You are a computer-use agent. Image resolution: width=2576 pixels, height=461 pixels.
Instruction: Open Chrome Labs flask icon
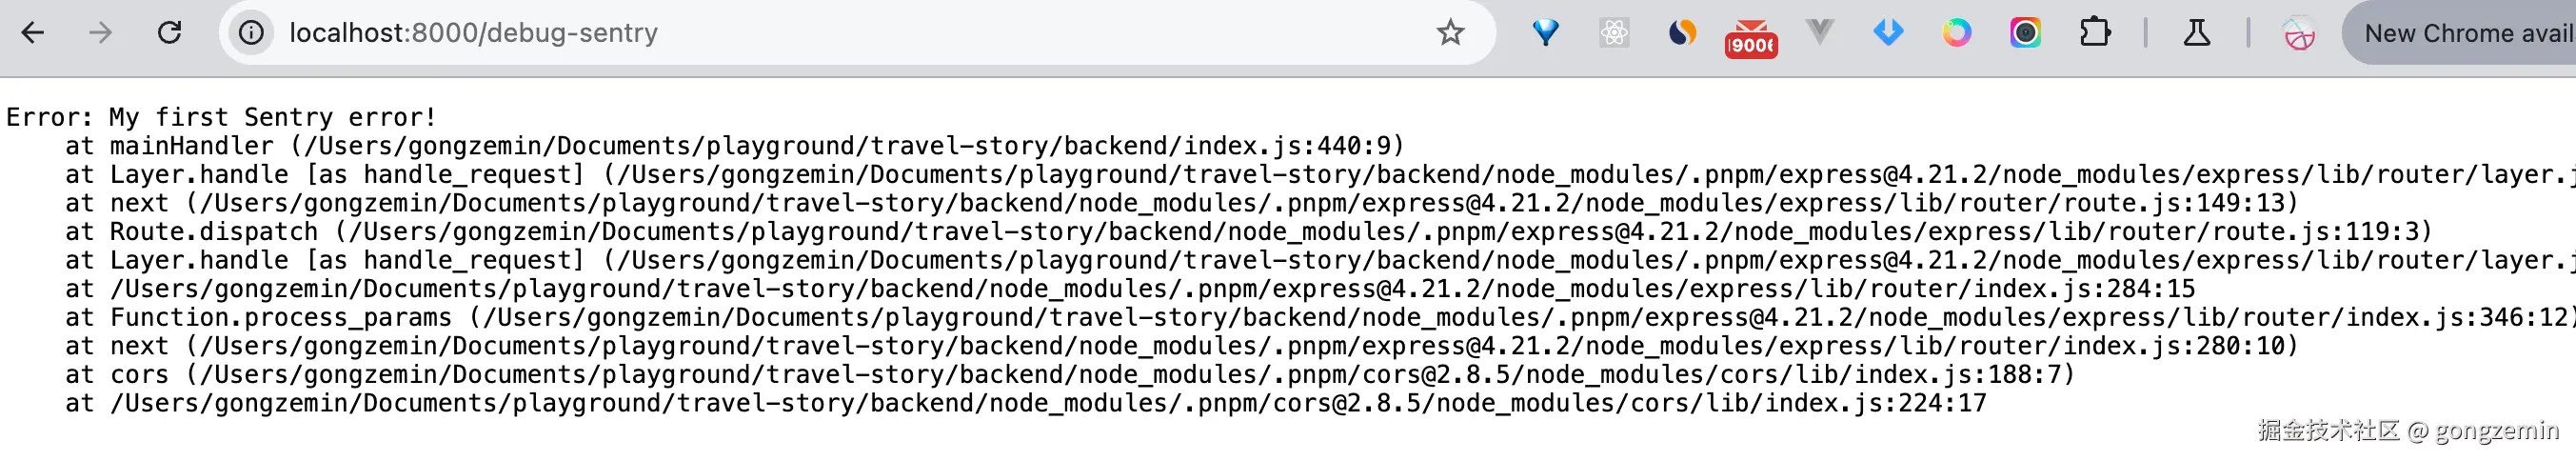click(x=2196, y=33)
